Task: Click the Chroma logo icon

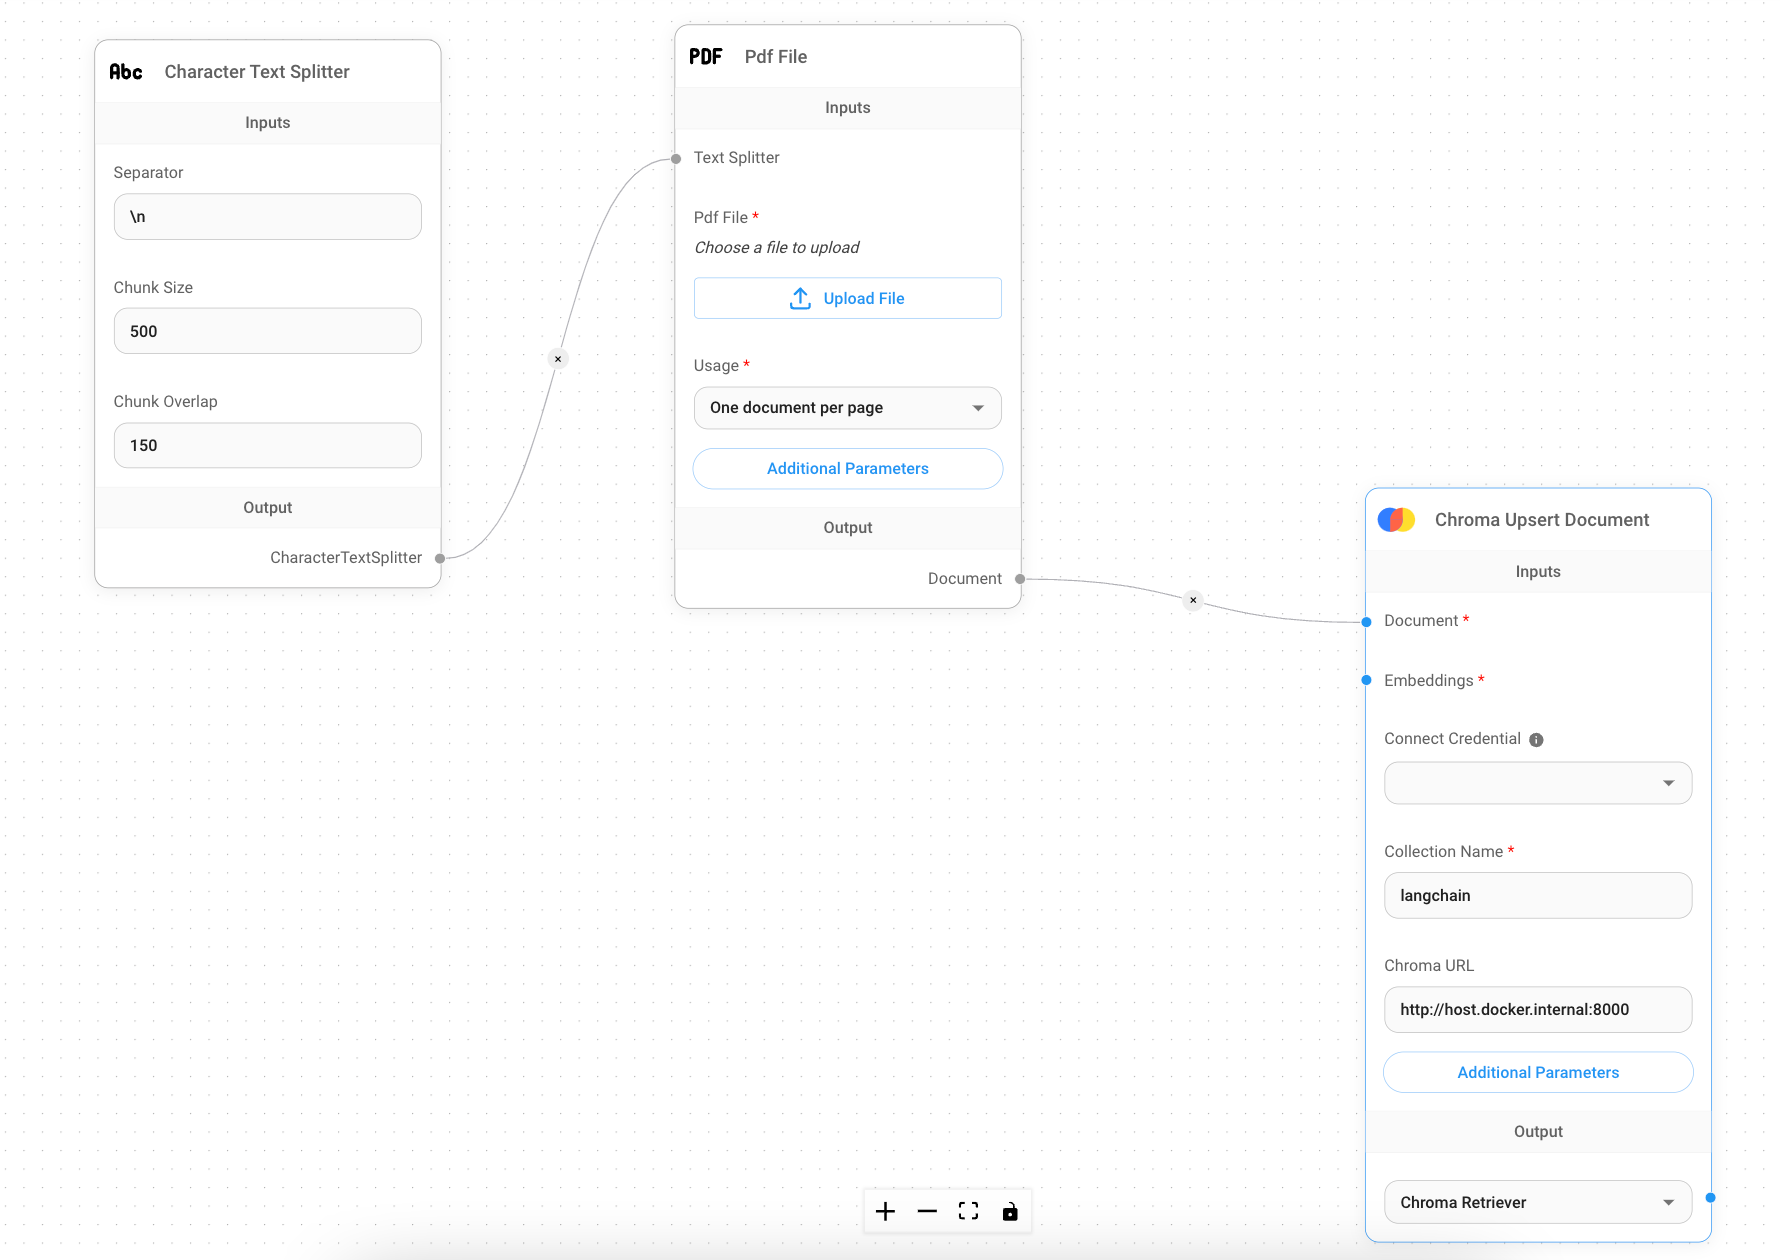Action: pyautogui.click(x=1396, y=520)
